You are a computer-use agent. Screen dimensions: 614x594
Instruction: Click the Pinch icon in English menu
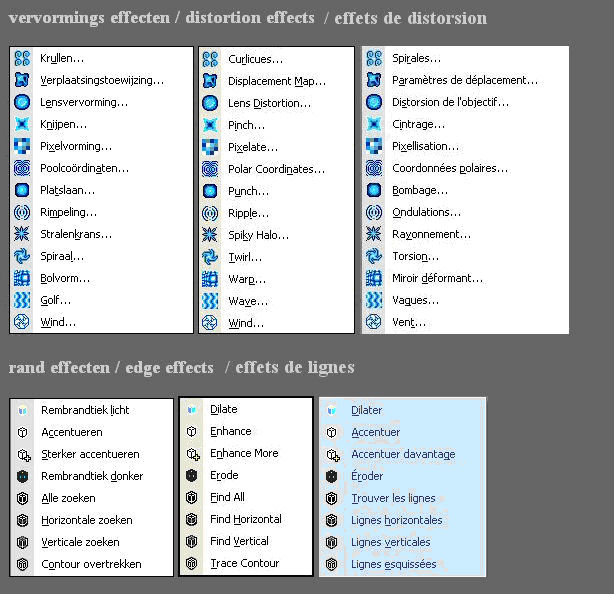coord(210,125)
